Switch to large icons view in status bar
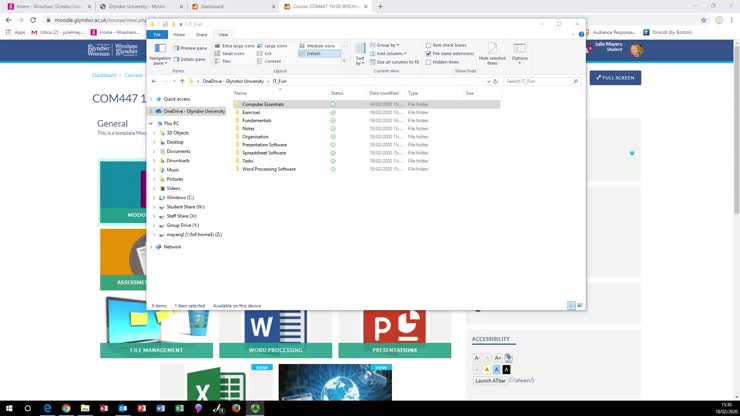Screen dimensions: 740x416 pos(580,305)
